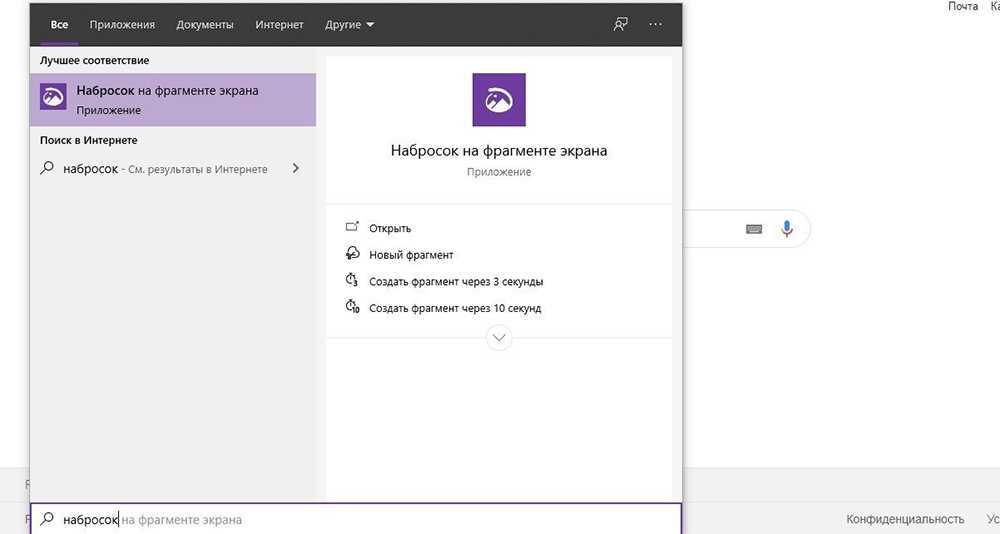Click the feedback icon in search header
This screenshot has width=1000, height=534.
click(621, 24)
